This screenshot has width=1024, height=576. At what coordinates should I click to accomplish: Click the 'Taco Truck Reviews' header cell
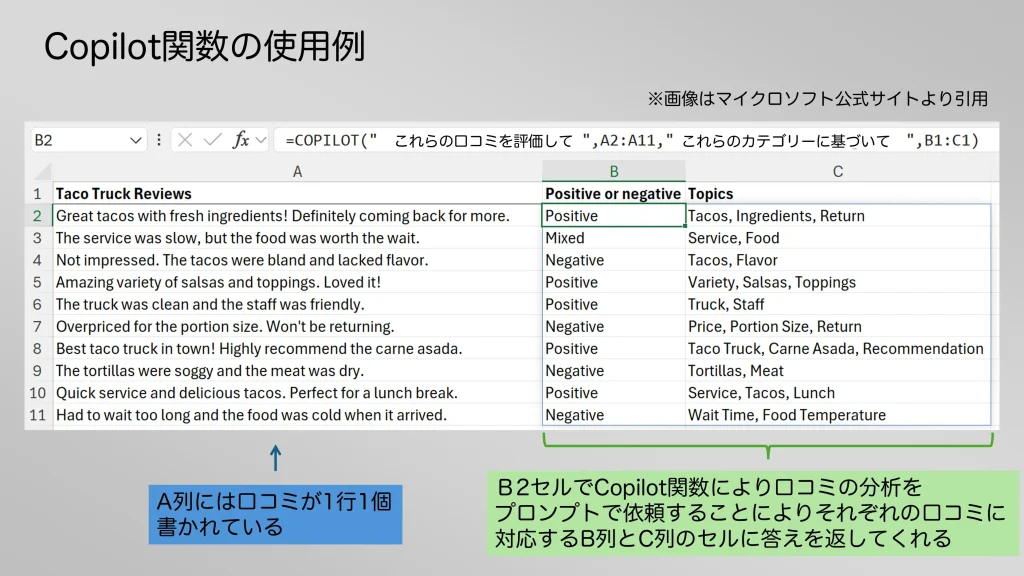coord(297,194)
